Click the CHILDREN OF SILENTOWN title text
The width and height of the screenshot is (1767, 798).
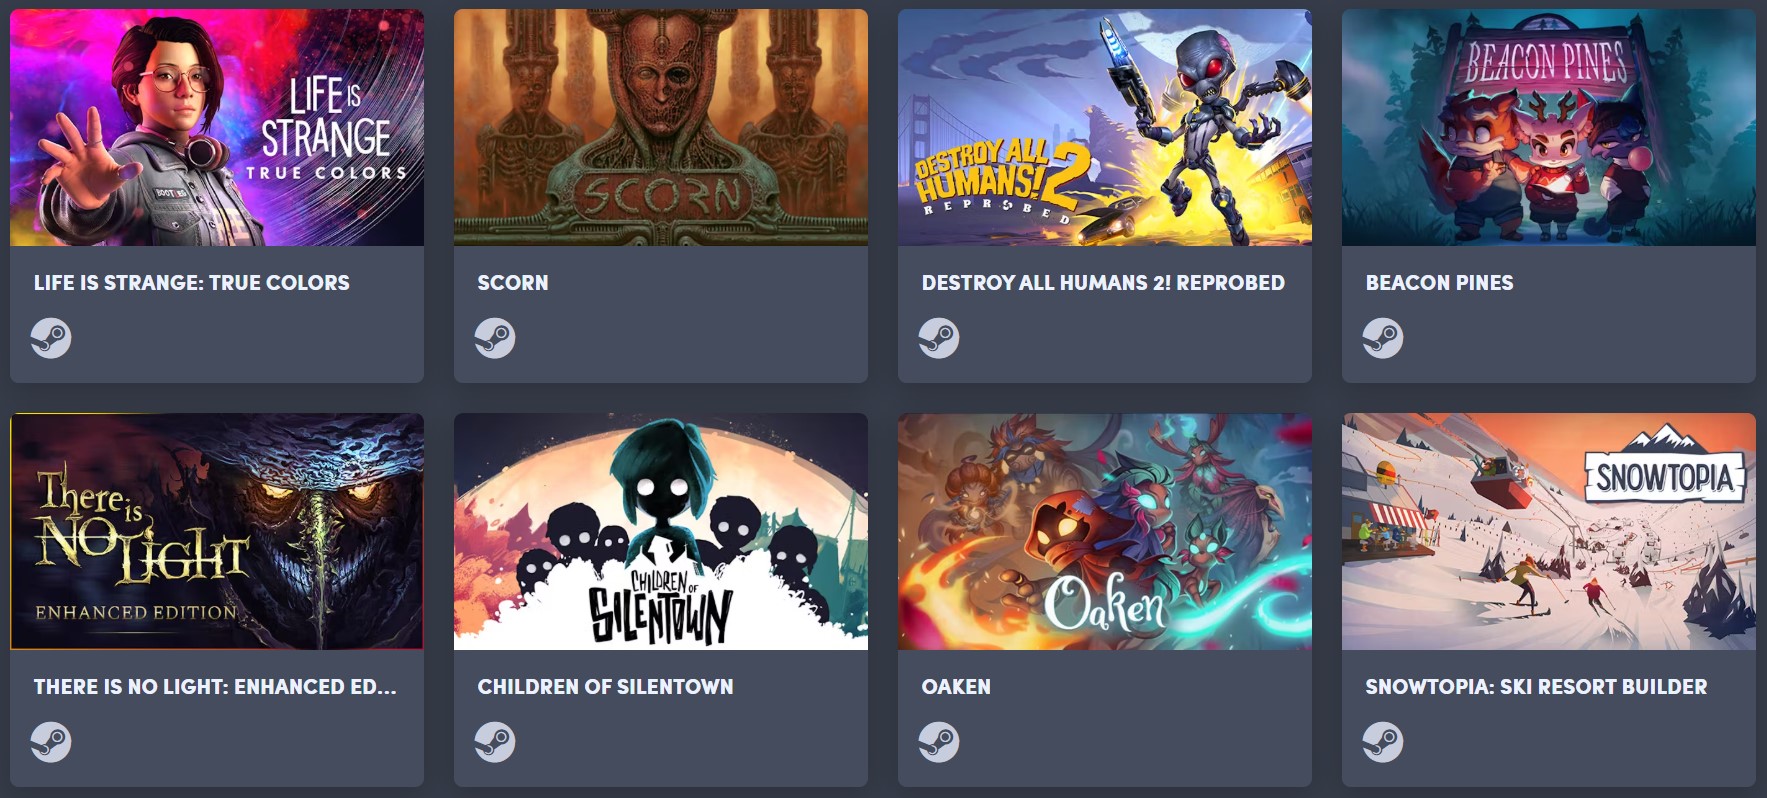pyautogui.click(x=605, y=687)
